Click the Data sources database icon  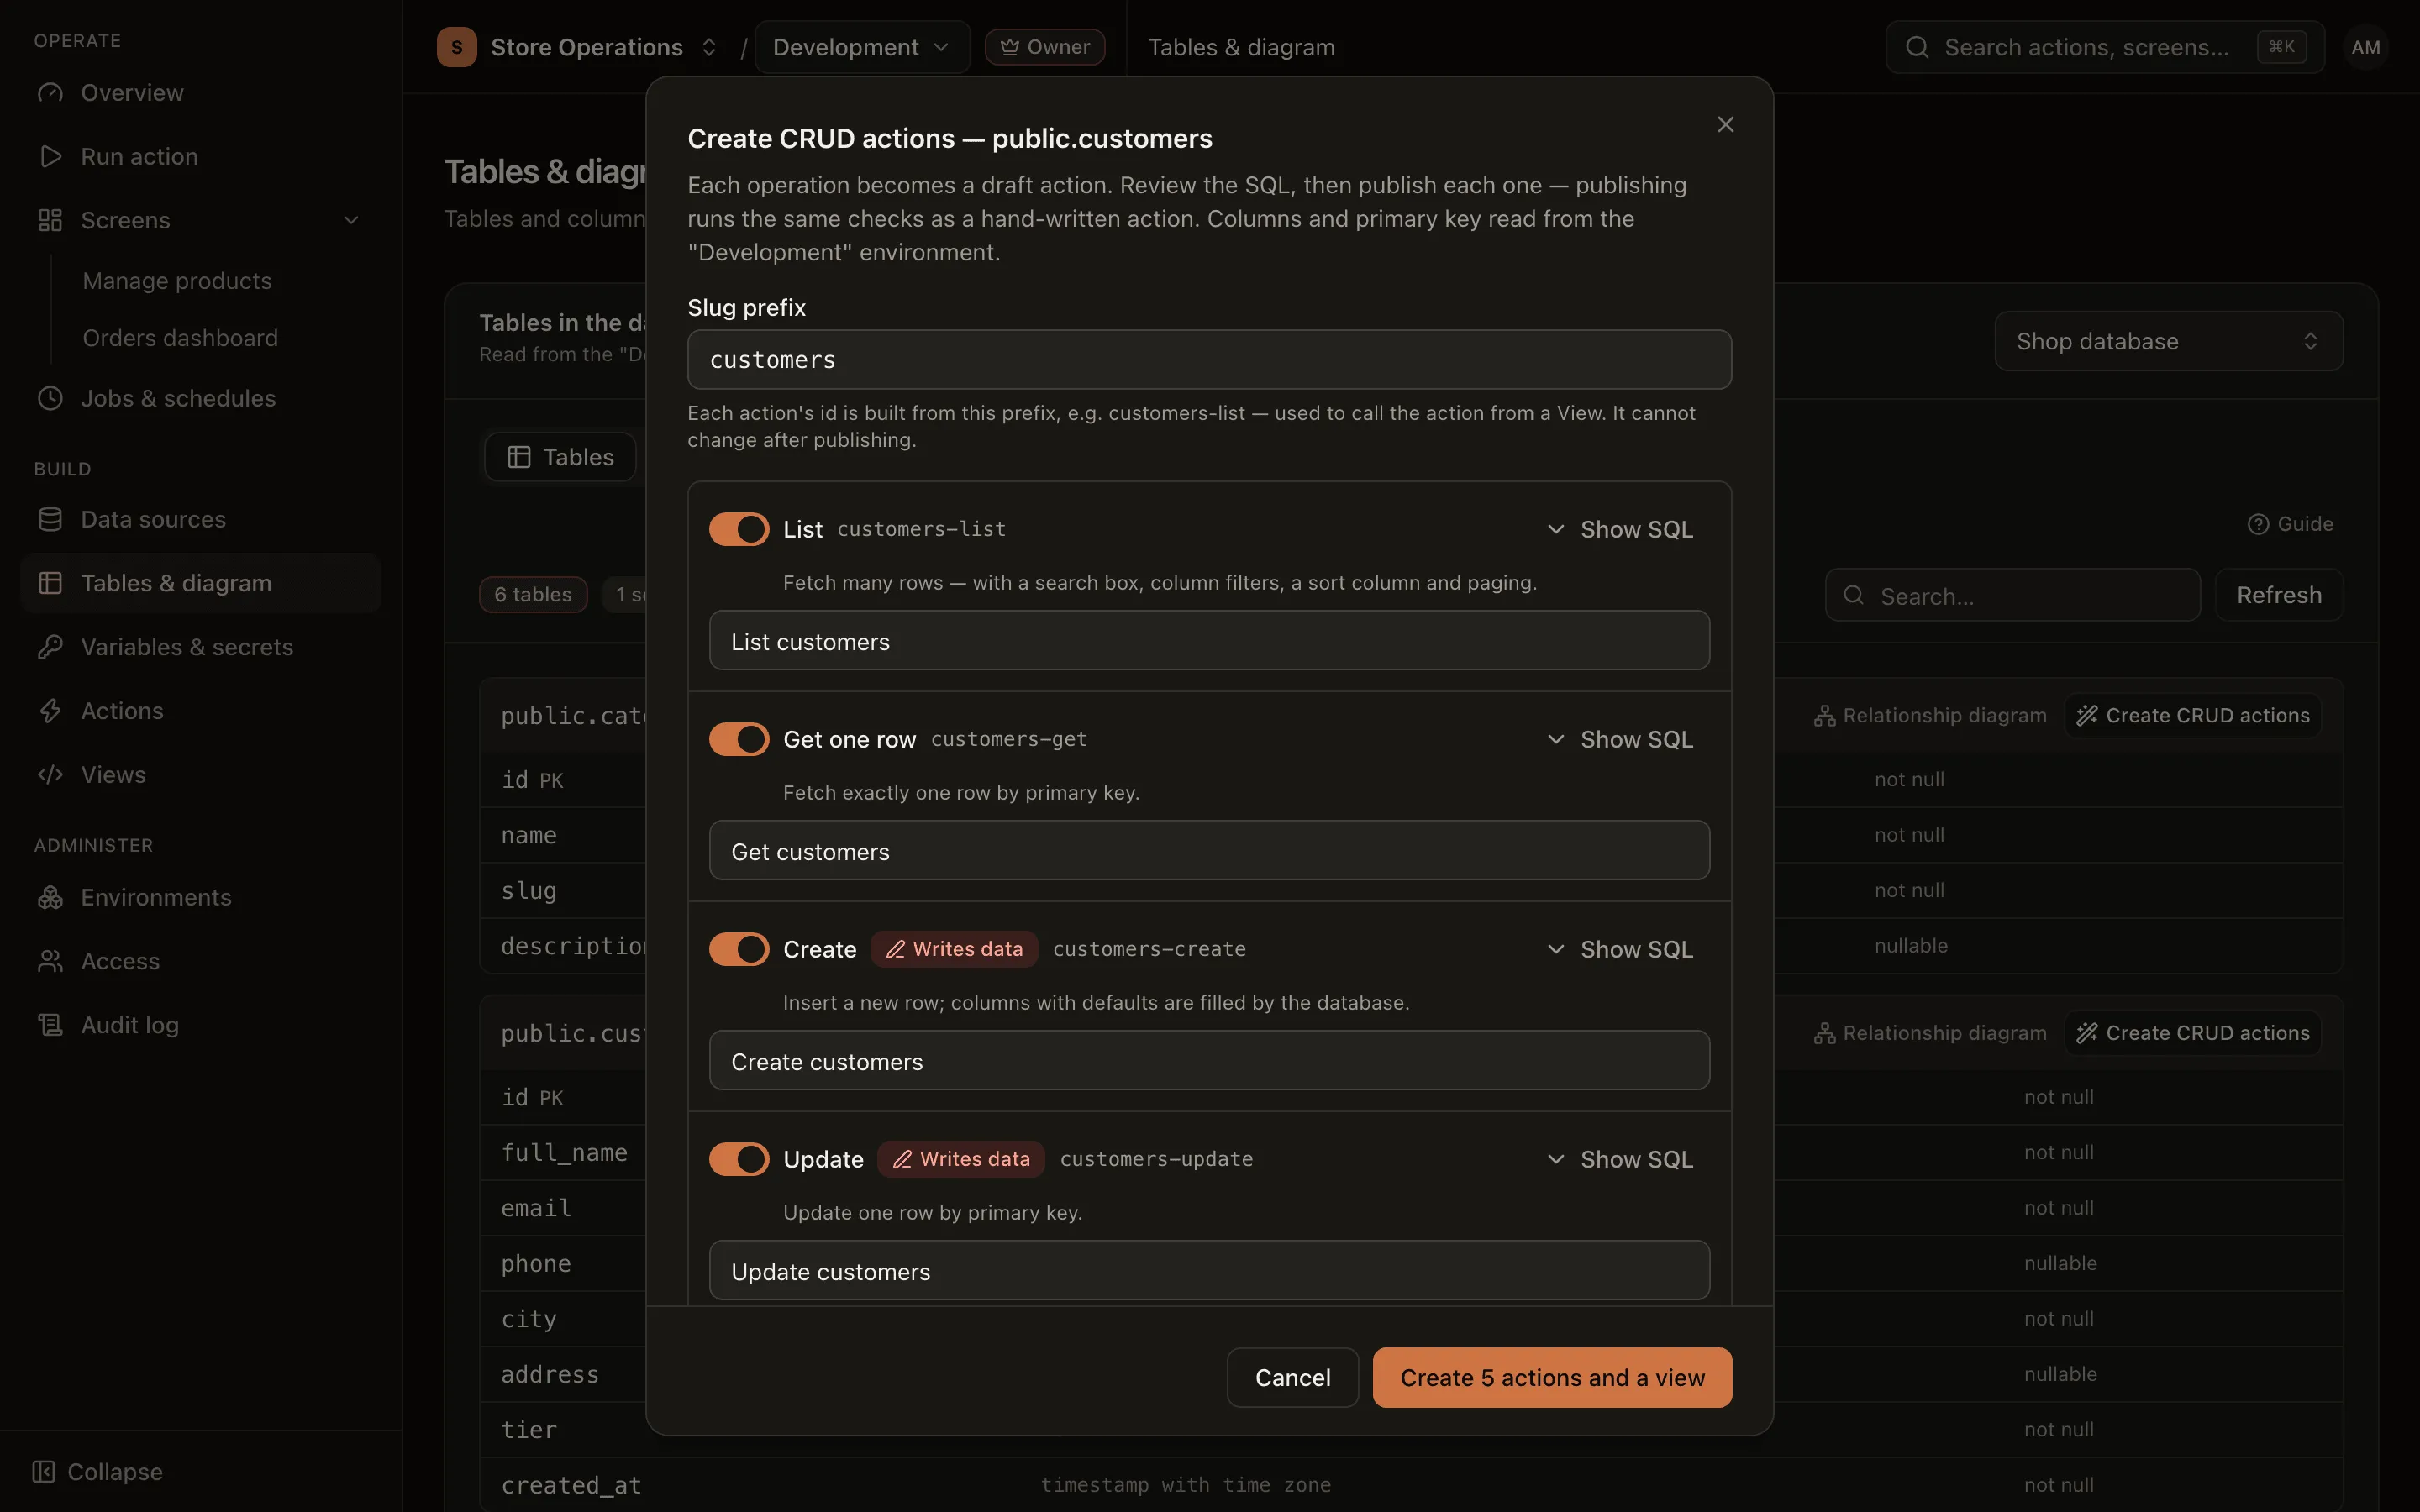click(x=50, y=519)
